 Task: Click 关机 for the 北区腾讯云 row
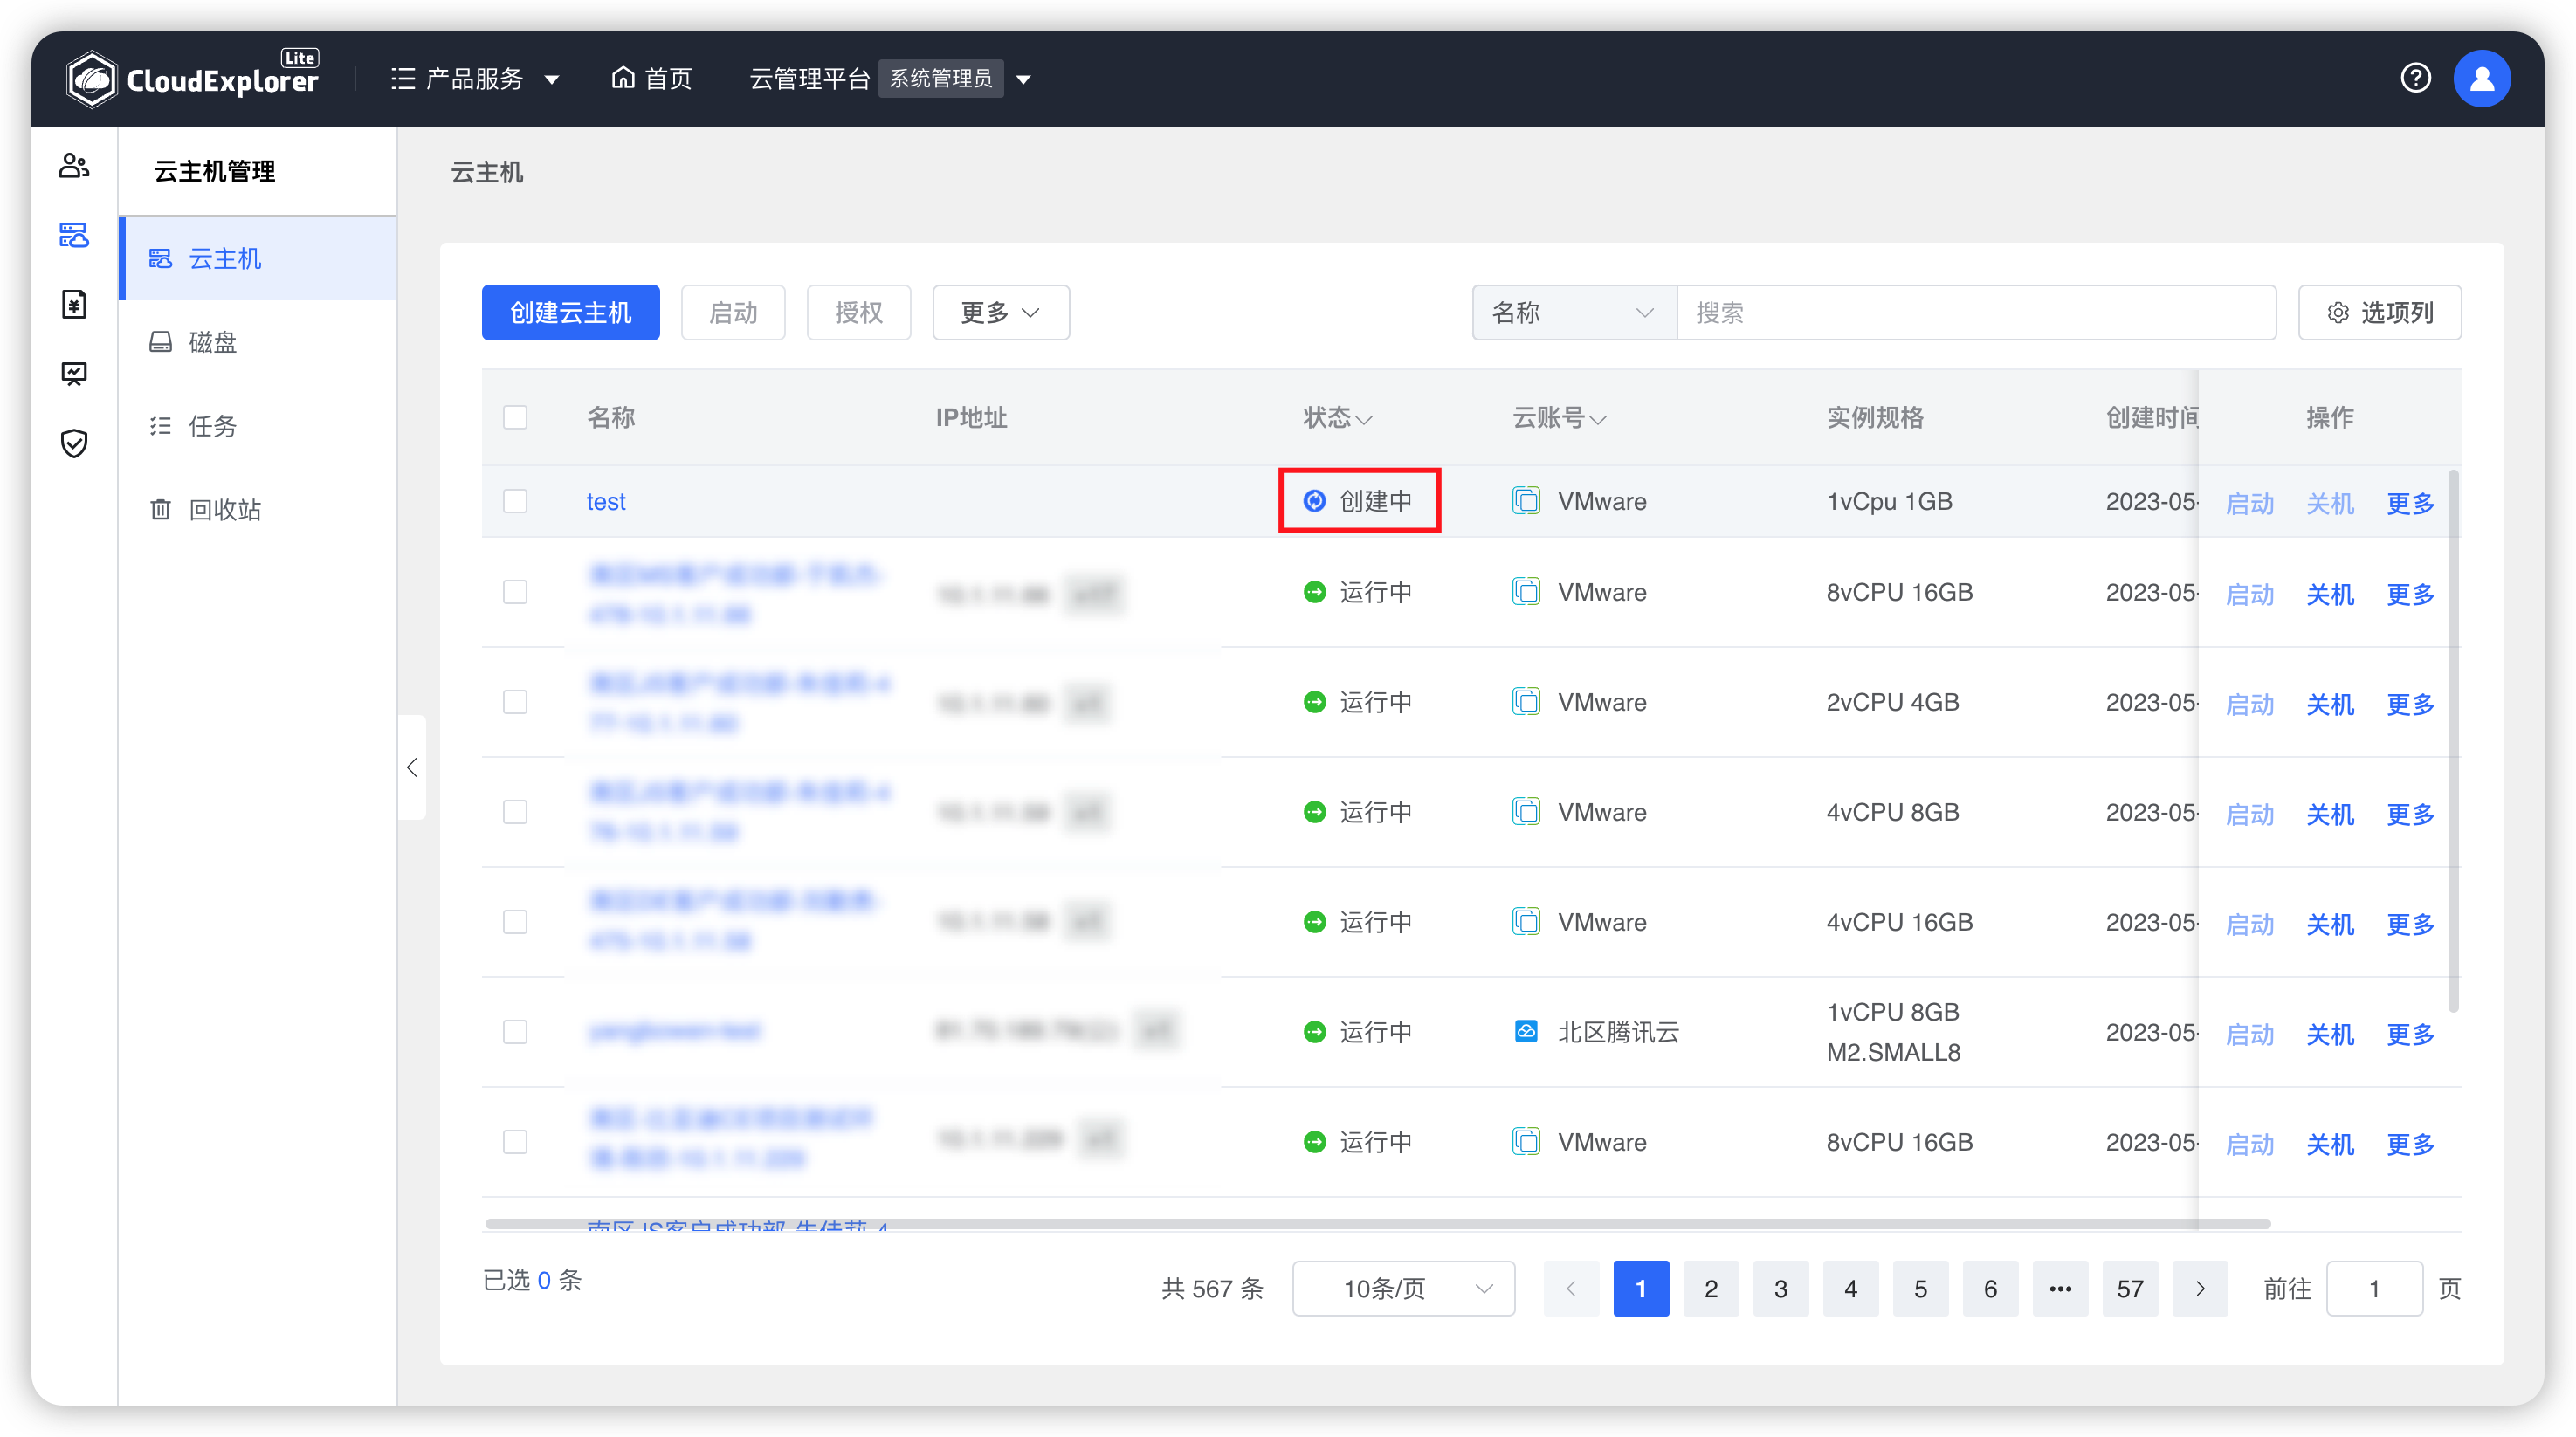point(2330,1034)
